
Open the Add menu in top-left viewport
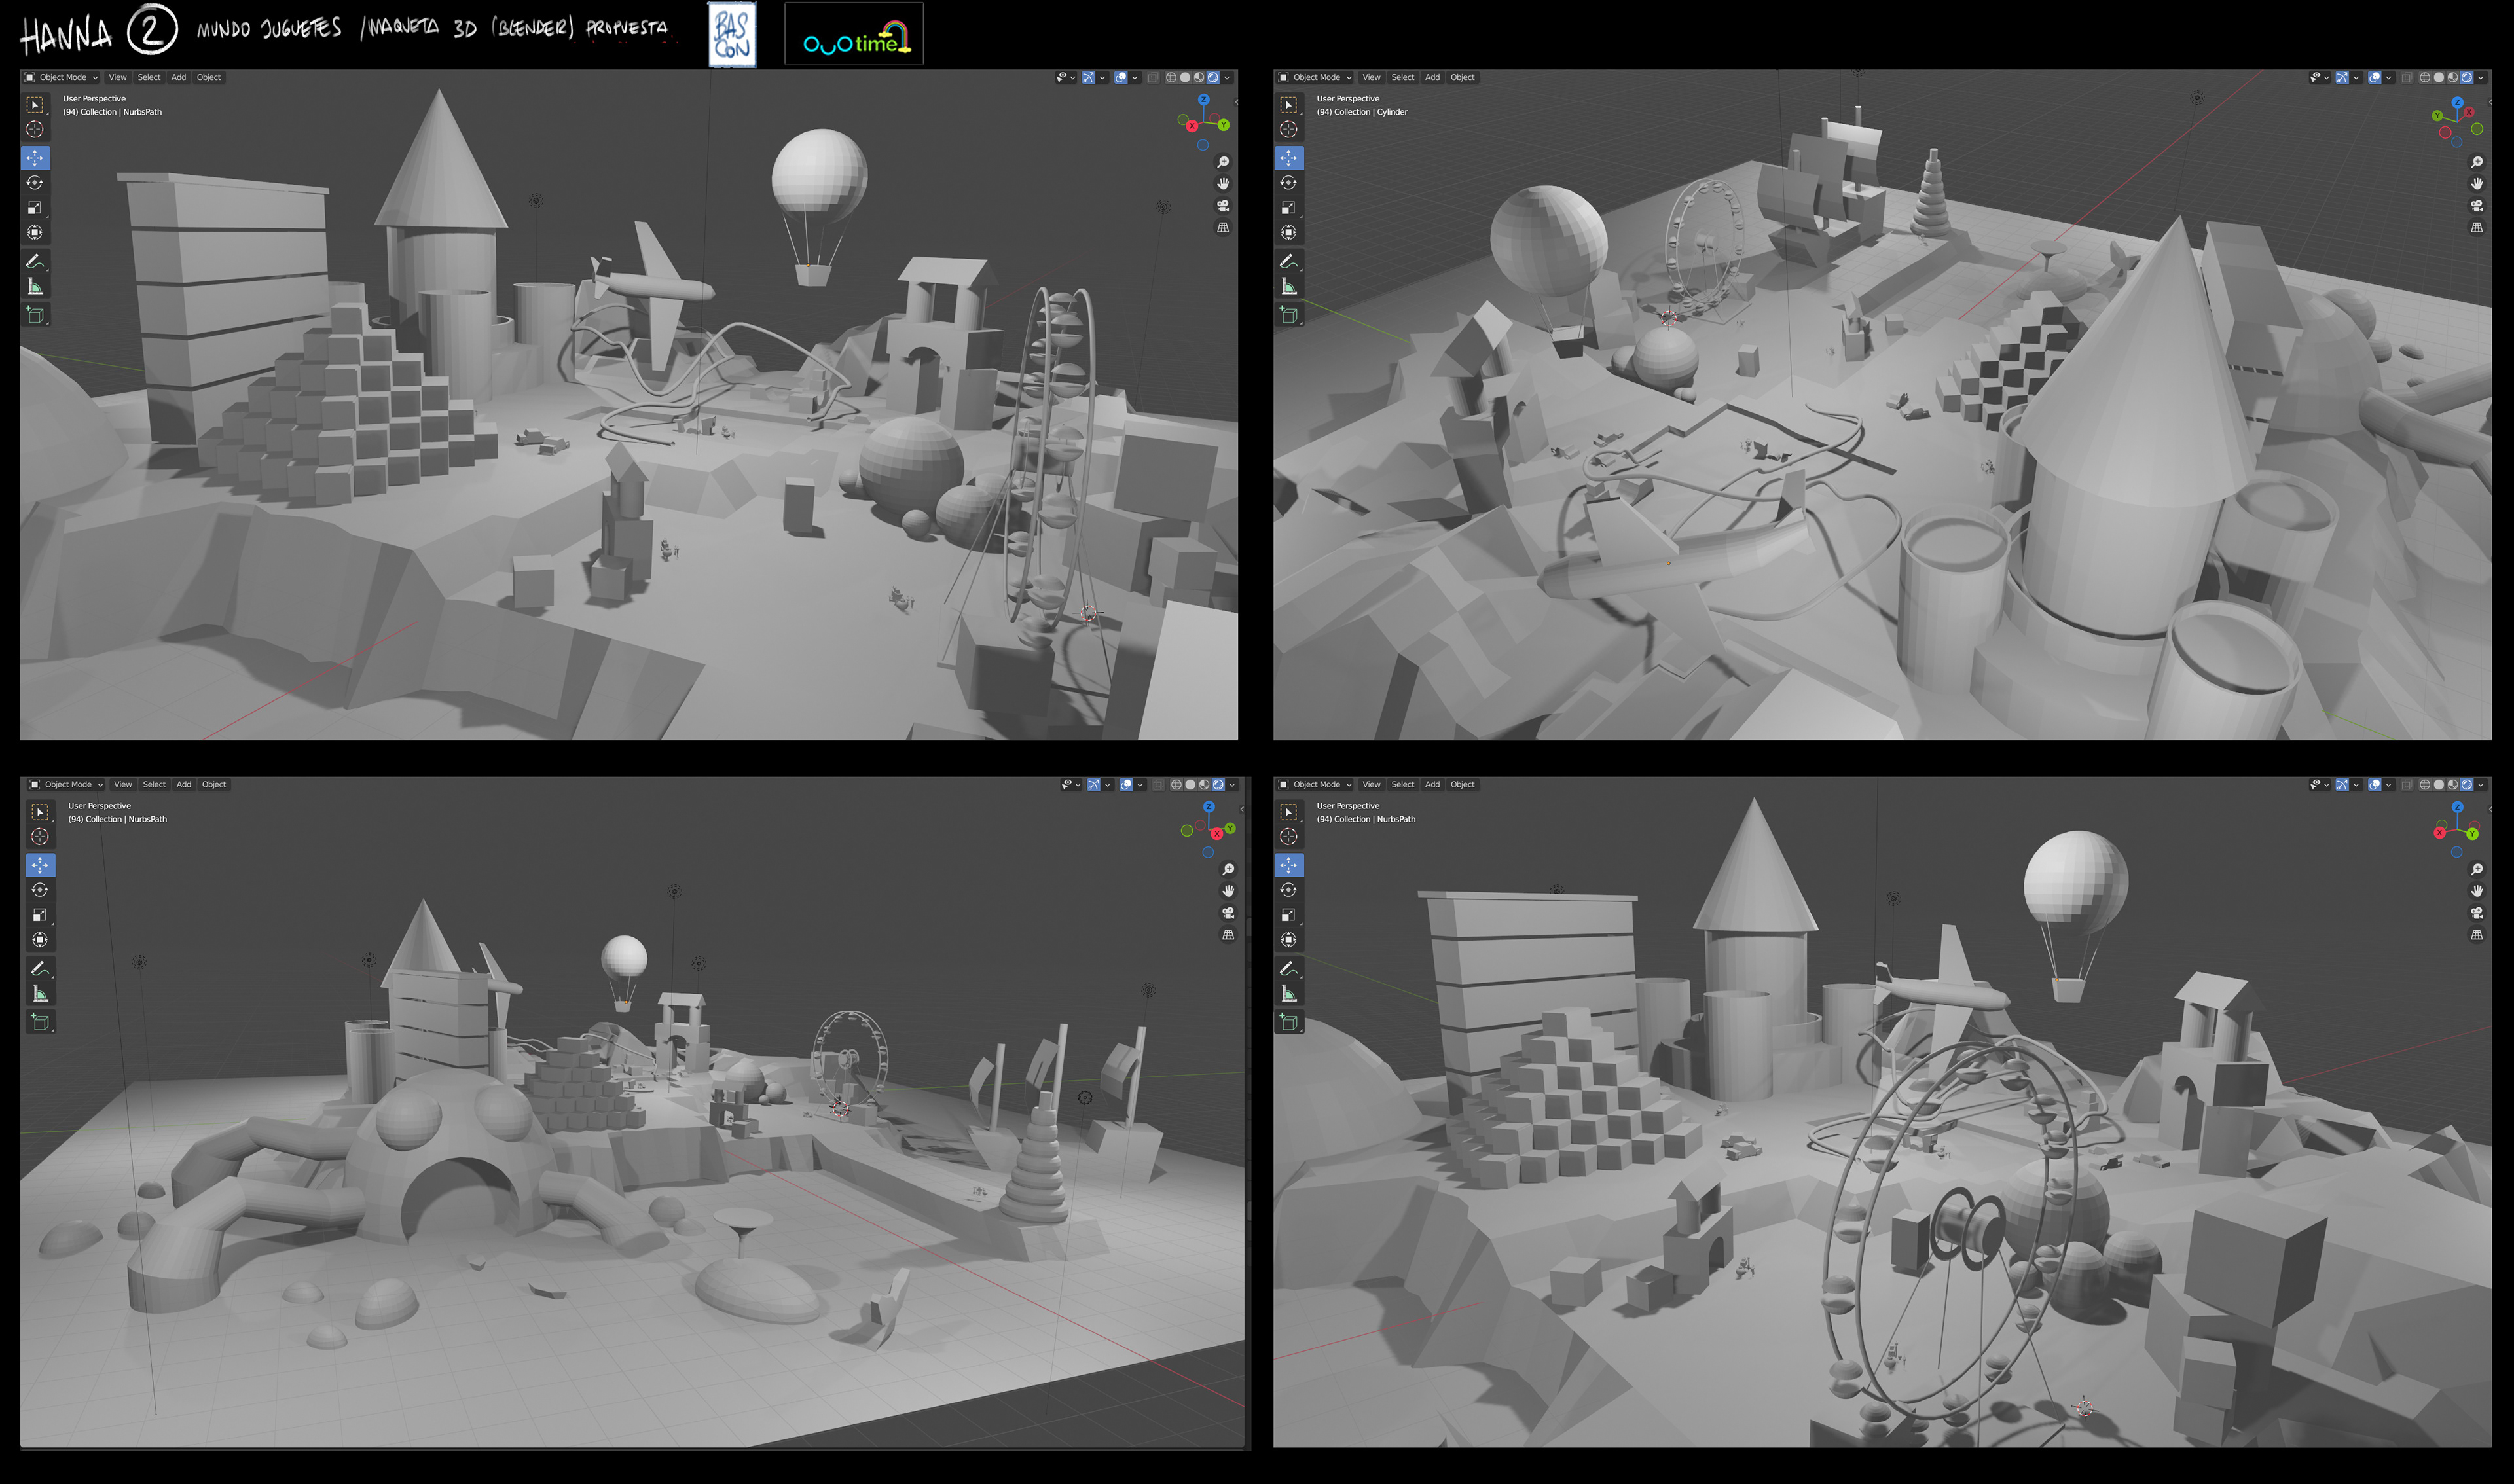[x=178, y=77]
